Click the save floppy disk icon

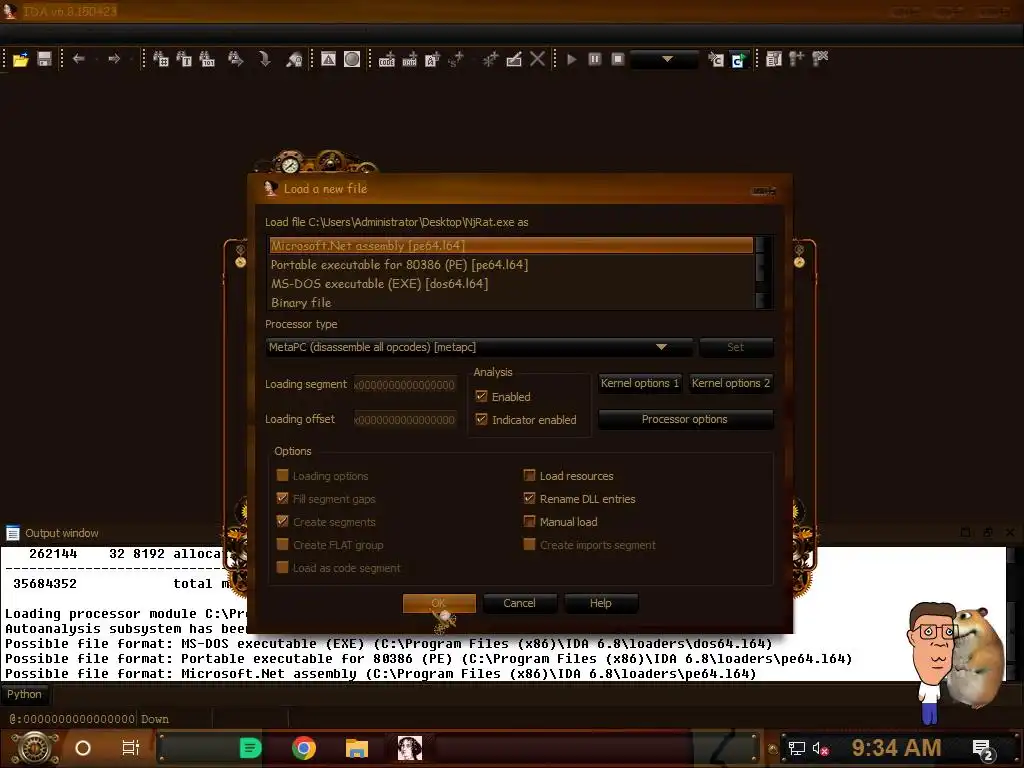[x=44, y=59]
